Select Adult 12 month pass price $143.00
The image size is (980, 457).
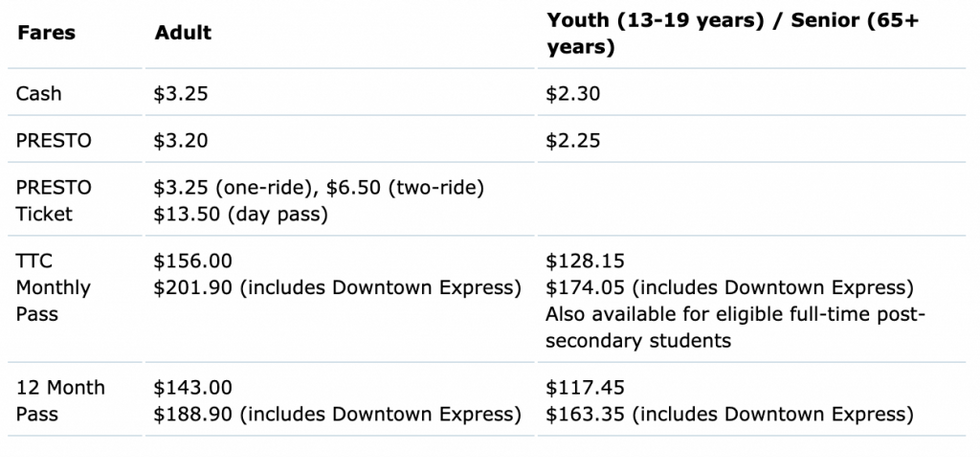click(192, 388)
